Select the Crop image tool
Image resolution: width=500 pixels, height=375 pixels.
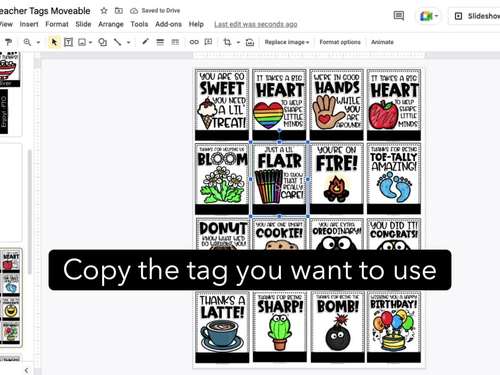point(227,42)
